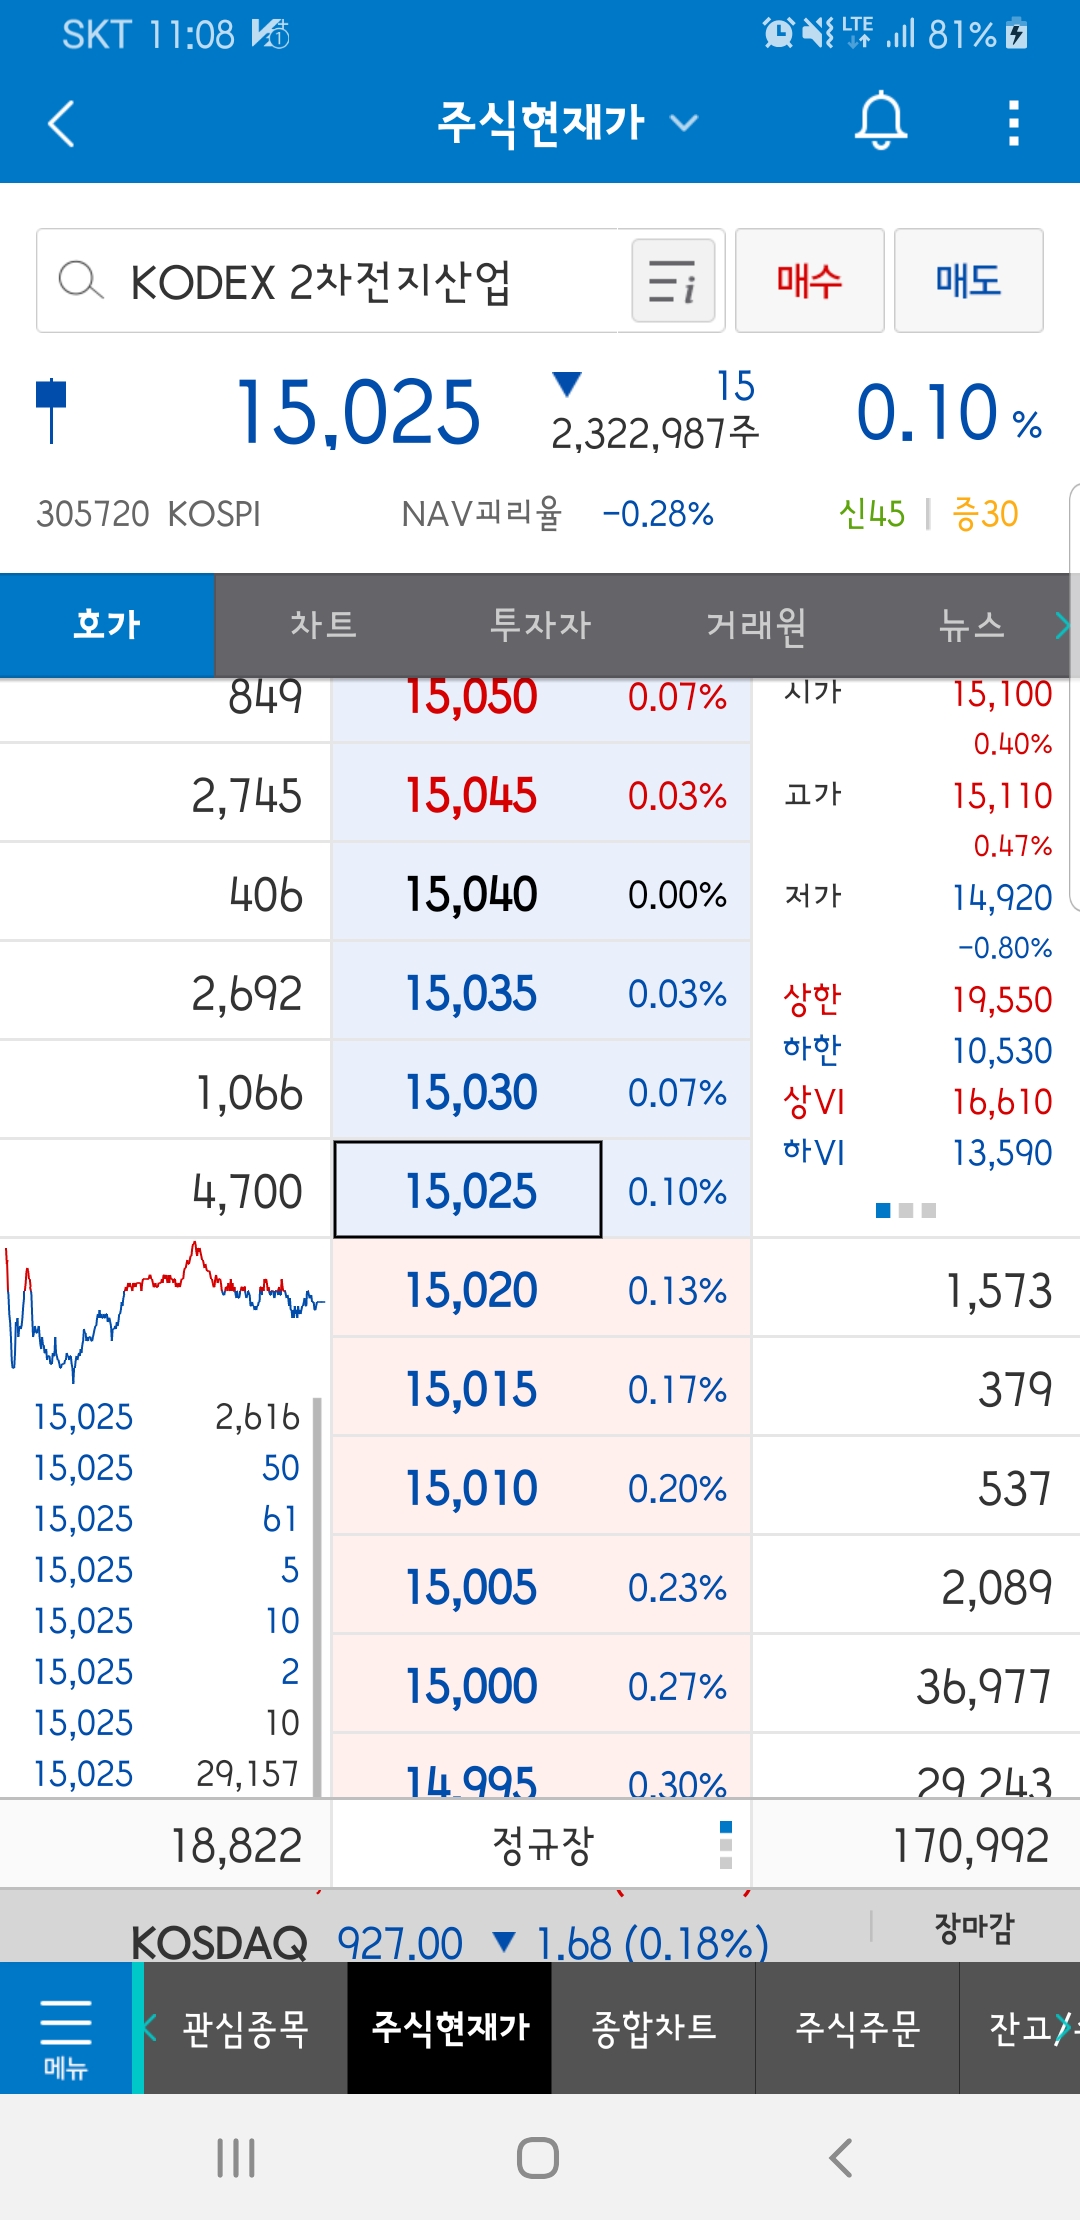Tap the NAV괴리율 -0.28% value

point(658,514)
